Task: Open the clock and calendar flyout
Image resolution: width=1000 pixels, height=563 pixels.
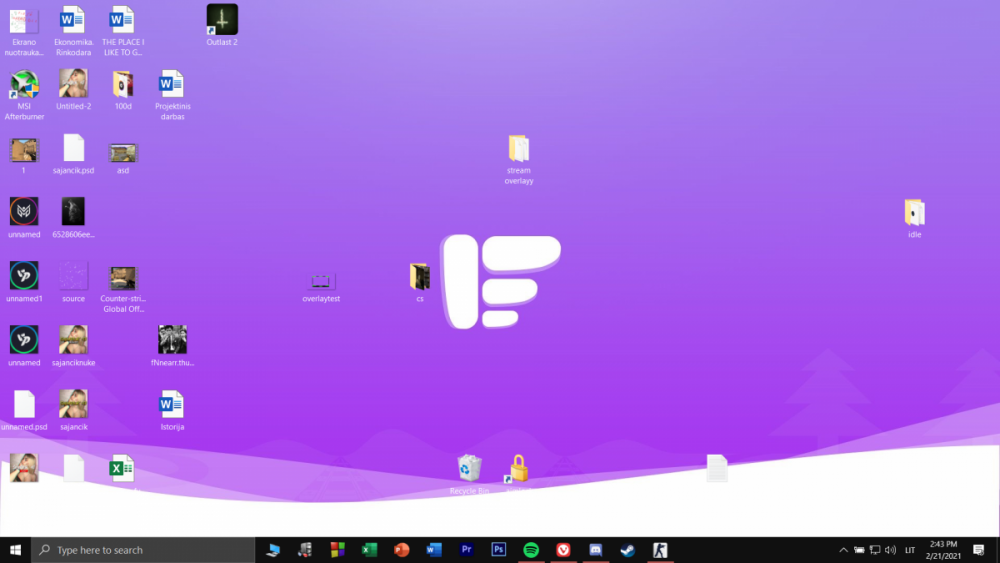Action: point(943,550)
